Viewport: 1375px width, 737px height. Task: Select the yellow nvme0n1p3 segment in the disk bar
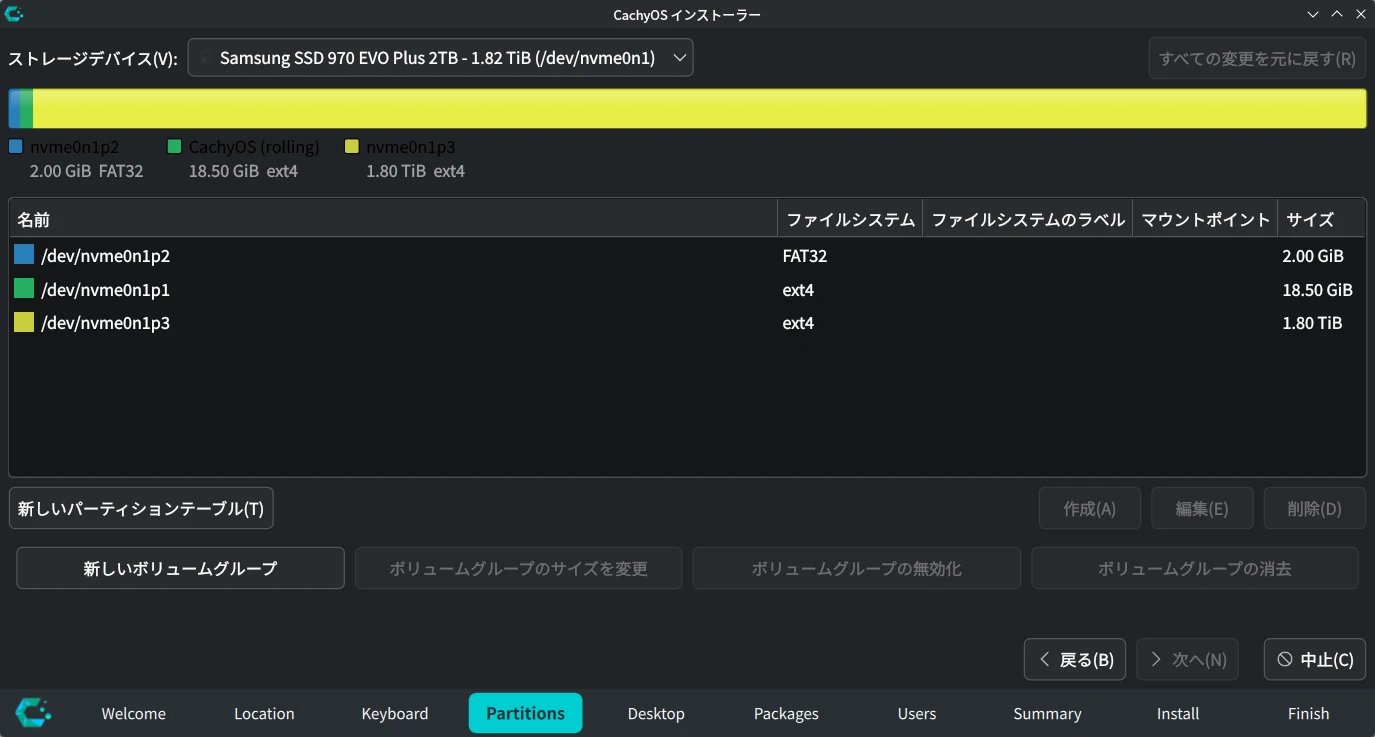coord(700,108)
